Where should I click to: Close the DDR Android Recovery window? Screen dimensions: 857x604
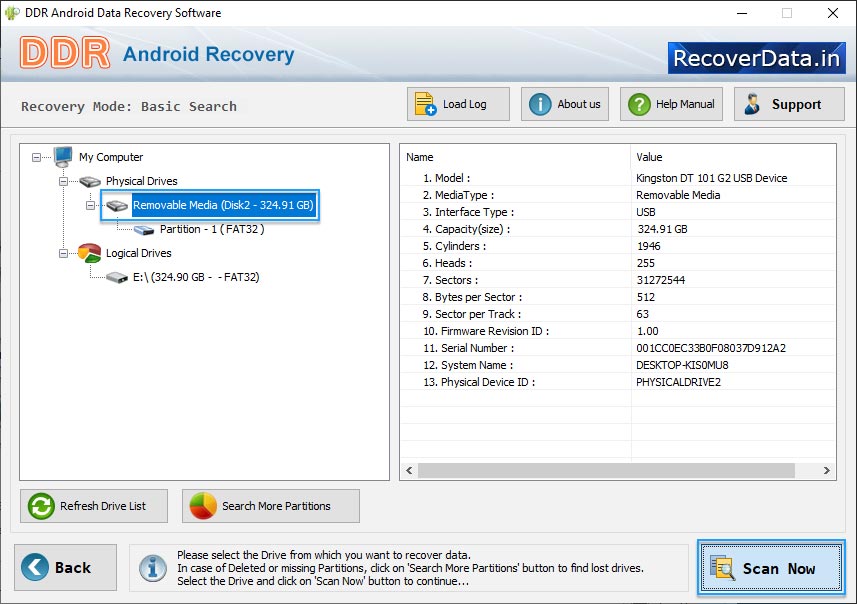coord(832,13)
